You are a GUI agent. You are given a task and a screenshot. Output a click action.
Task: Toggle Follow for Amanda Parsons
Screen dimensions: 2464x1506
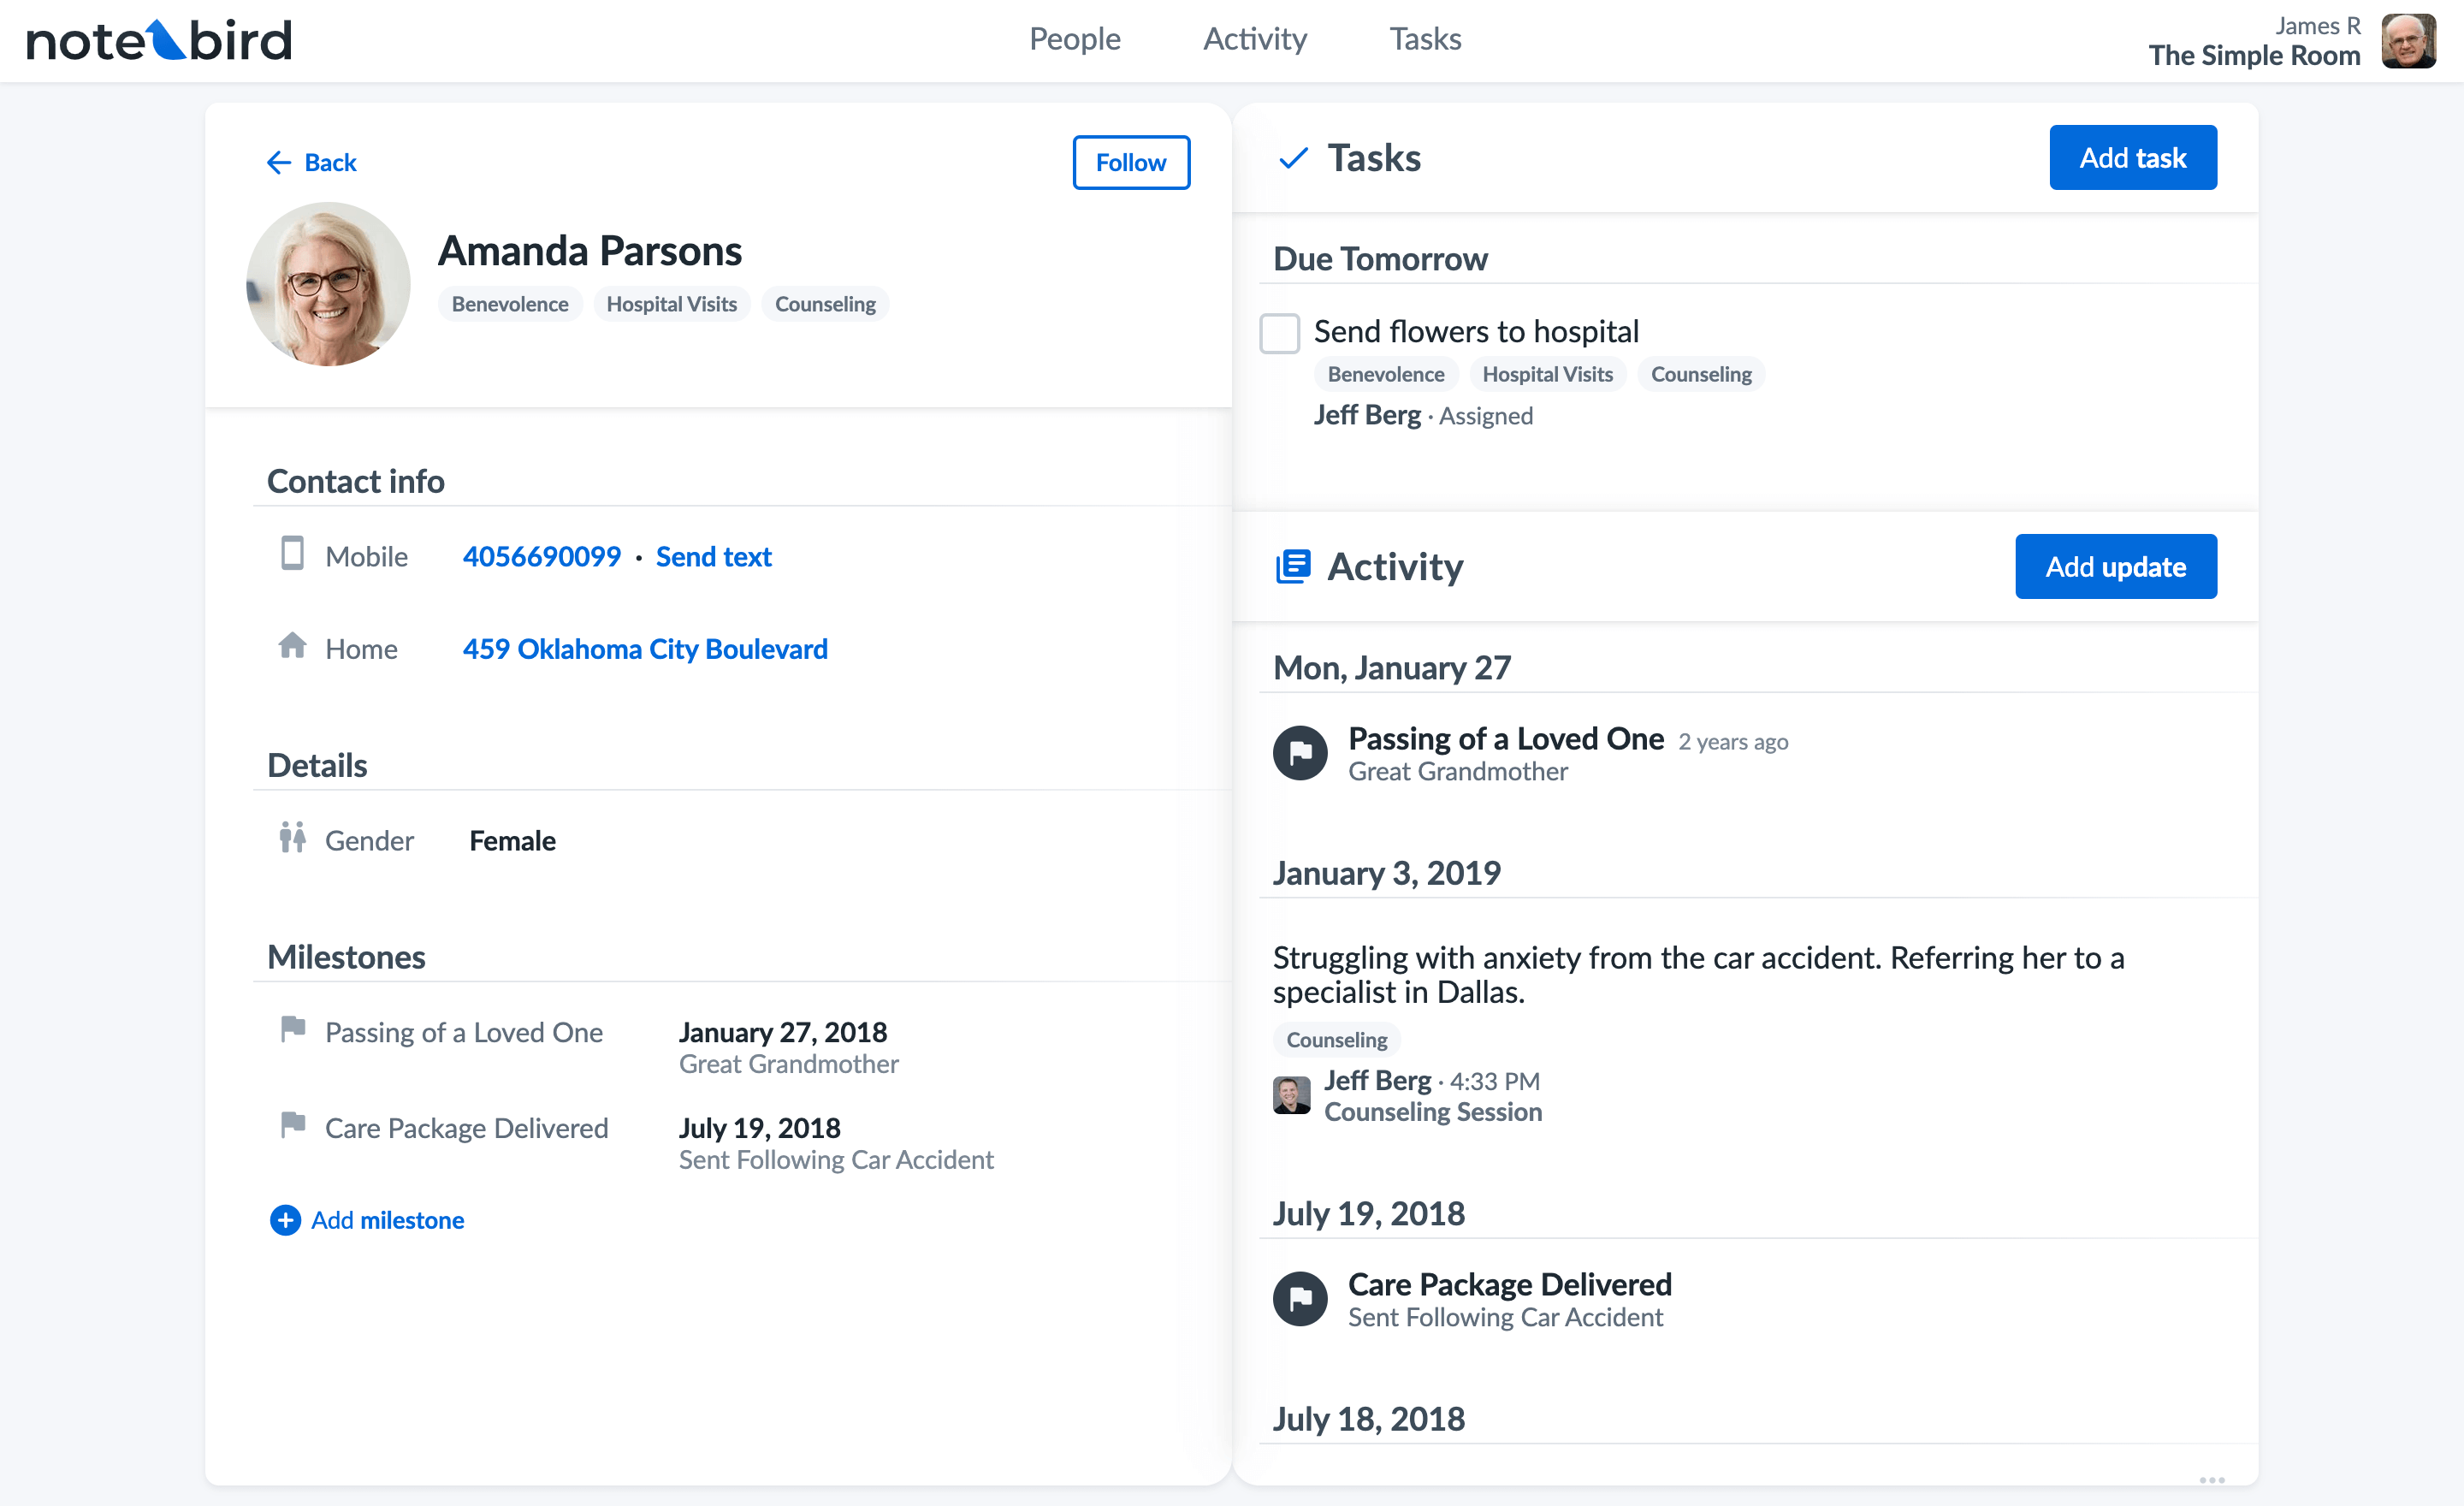click(x=1130, y=162)
